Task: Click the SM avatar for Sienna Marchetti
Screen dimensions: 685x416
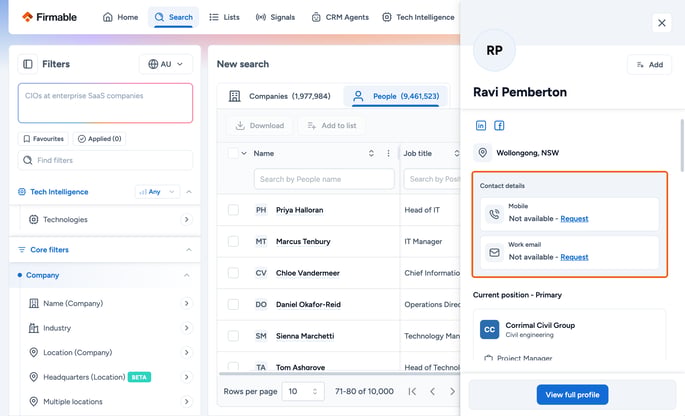Action: point(261,336)
